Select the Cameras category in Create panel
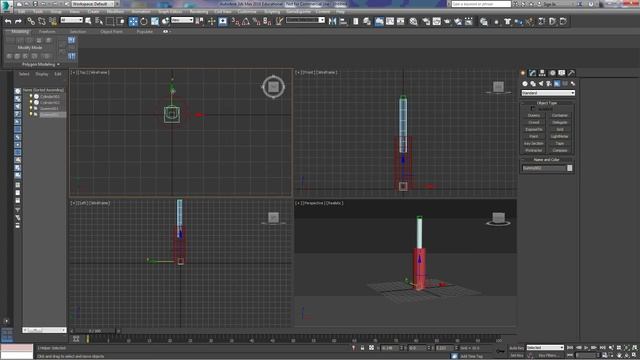Screen dimensions: 640x360 pos(549,83)
